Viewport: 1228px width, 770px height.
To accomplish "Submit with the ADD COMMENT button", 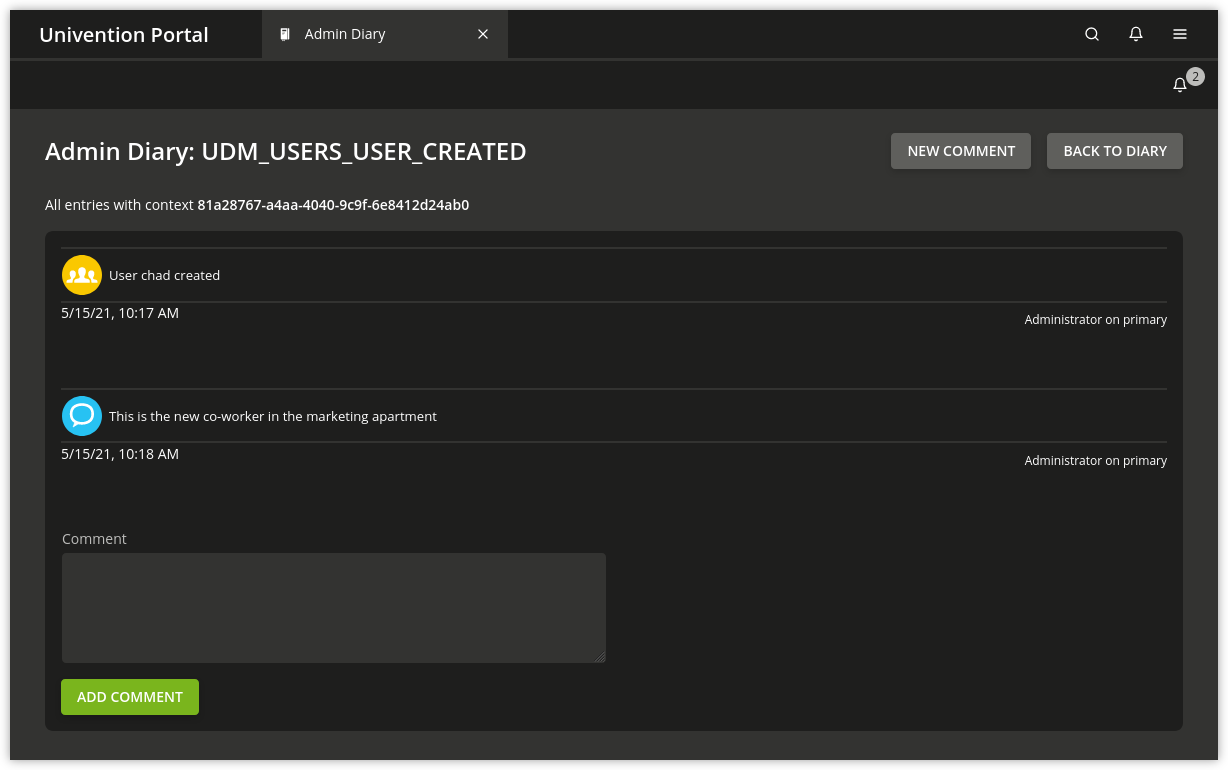I will tap(130, 697).
